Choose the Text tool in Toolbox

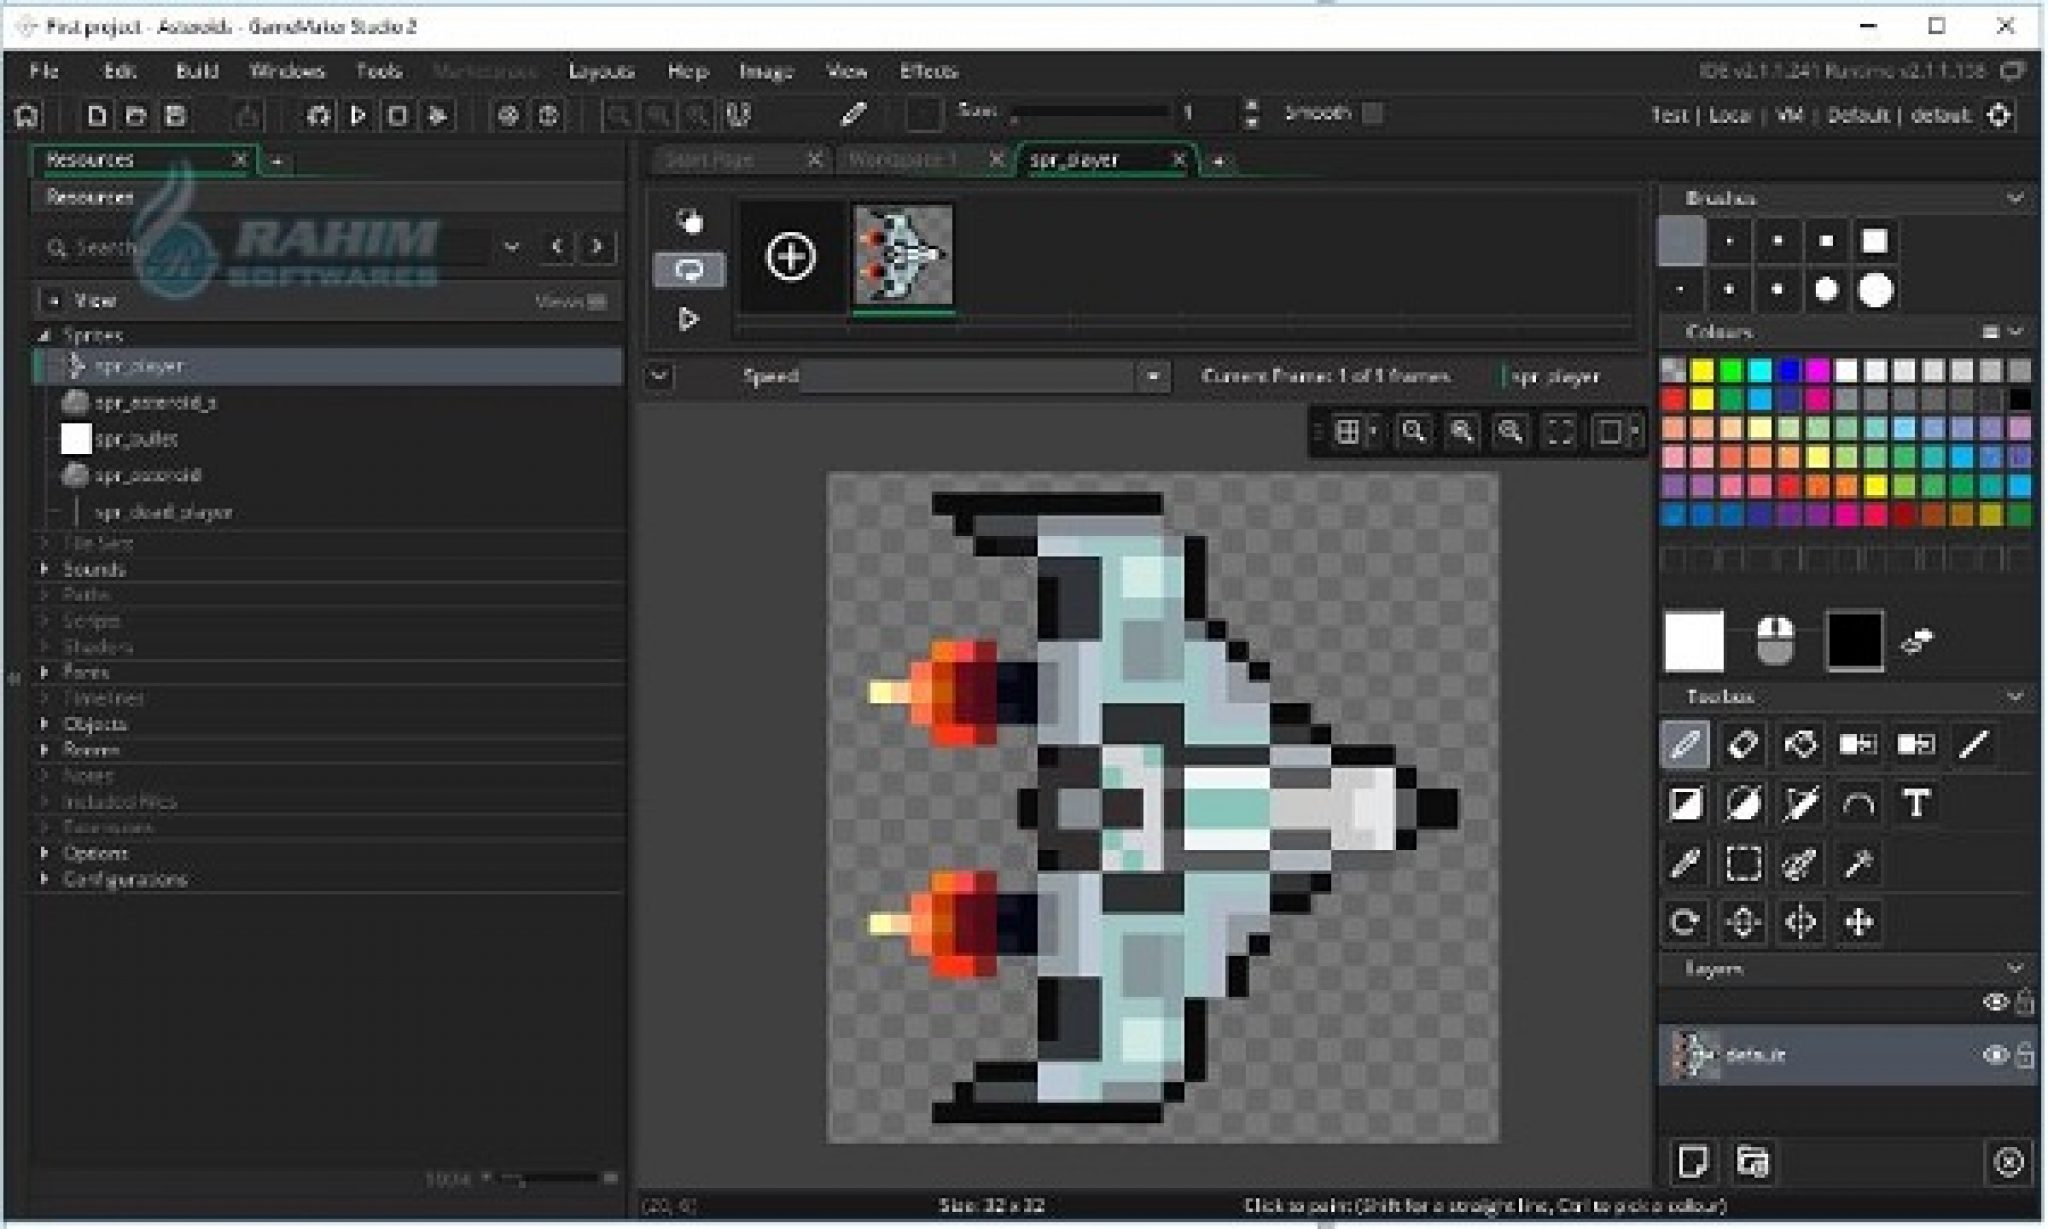pyautogui.click(x=1915, y=804)
